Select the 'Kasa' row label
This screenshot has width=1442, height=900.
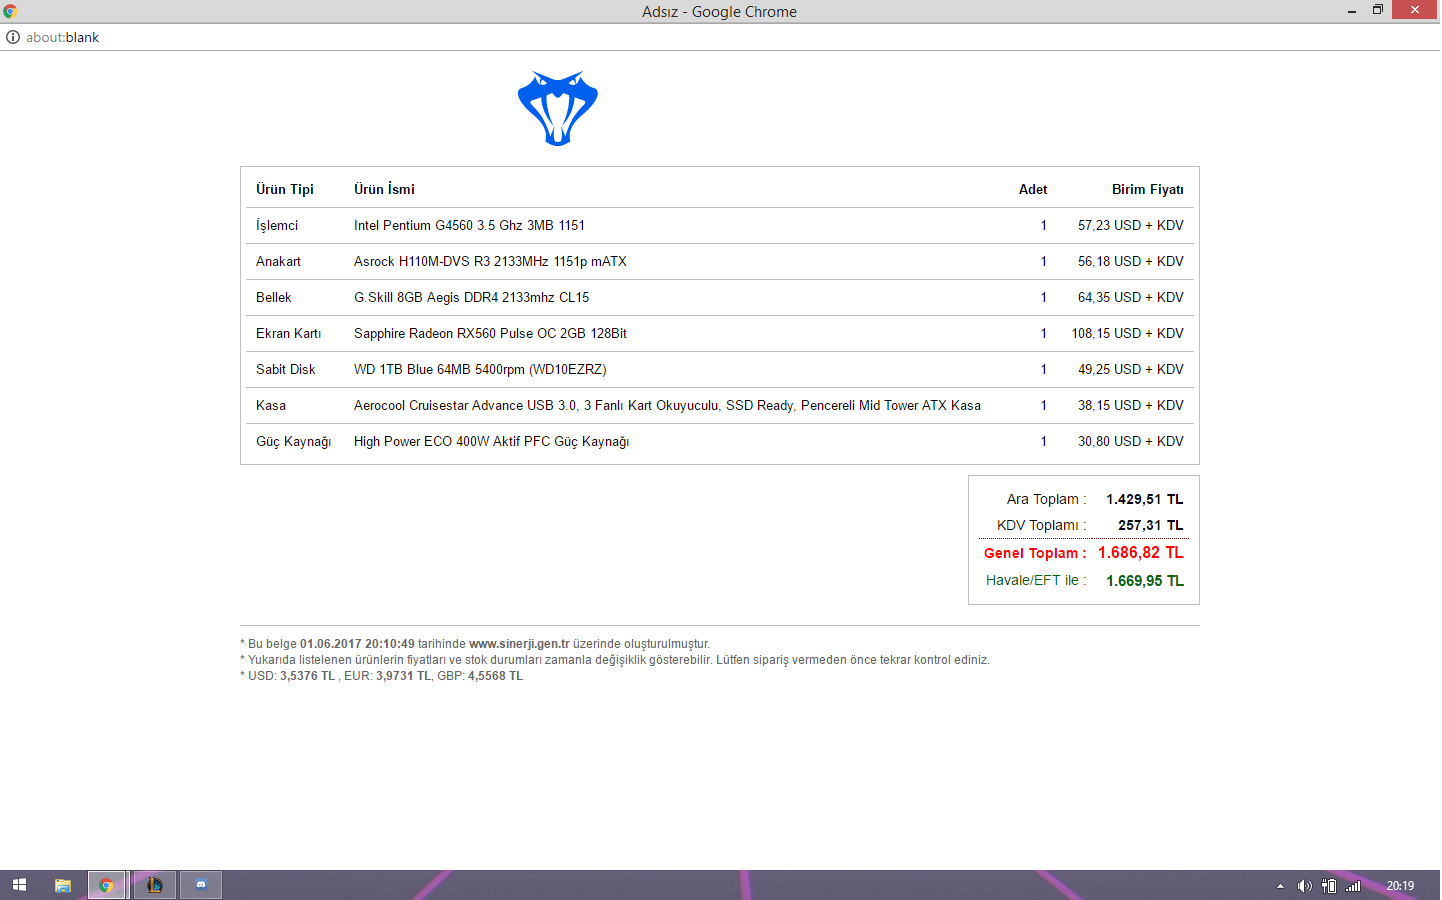[x=271, y=405]
